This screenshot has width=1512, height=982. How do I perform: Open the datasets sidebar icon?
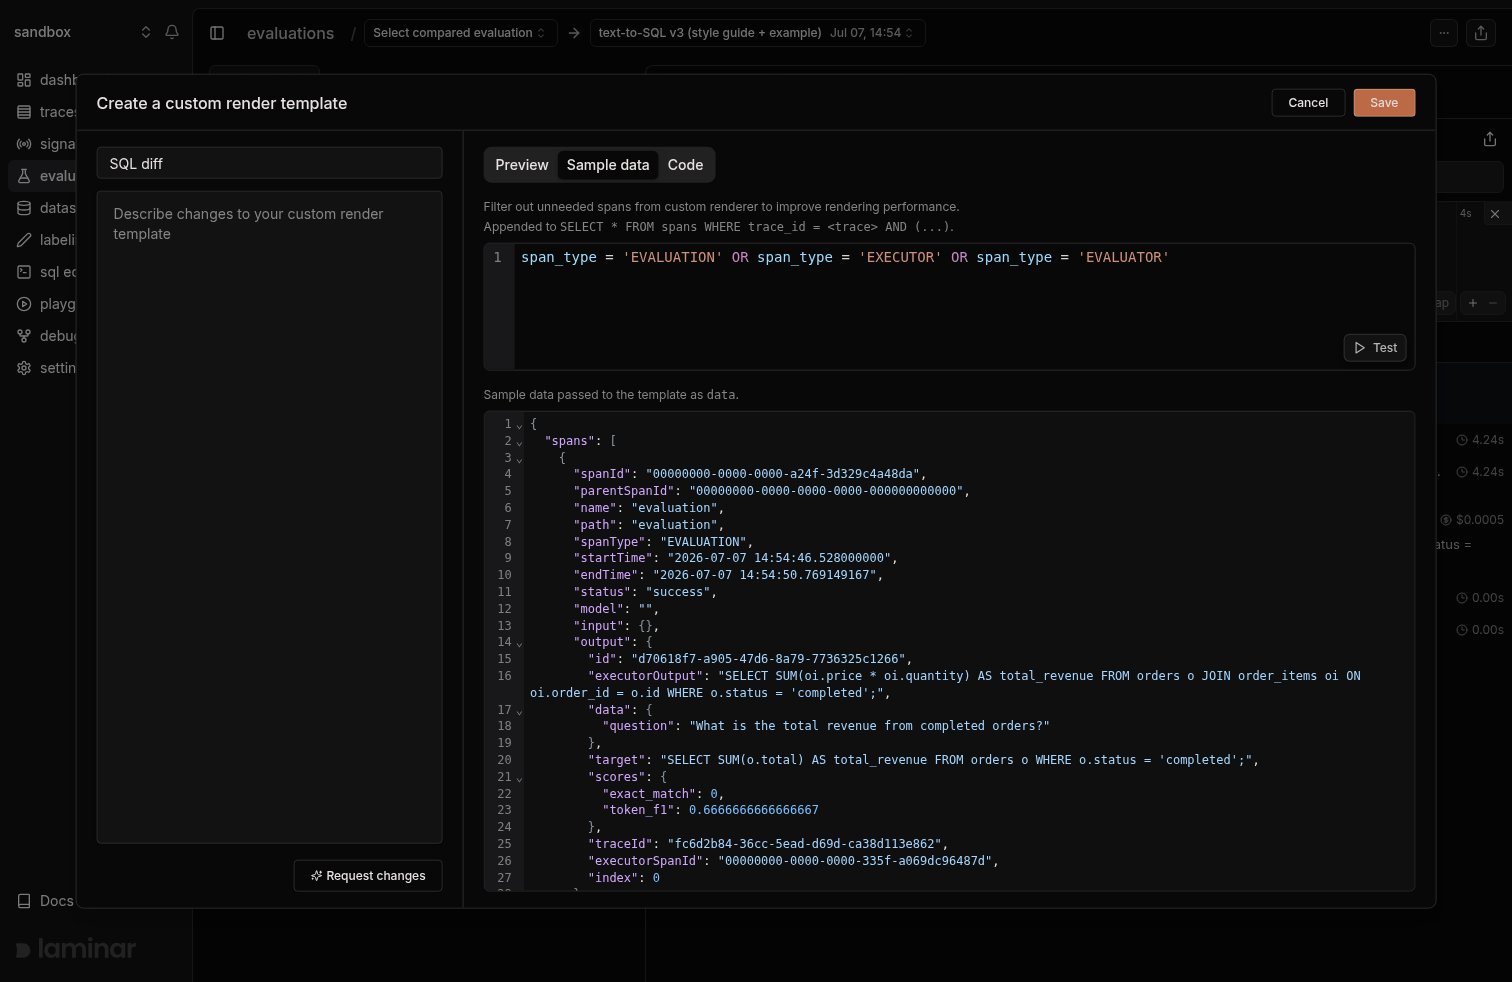coord(24,208)
